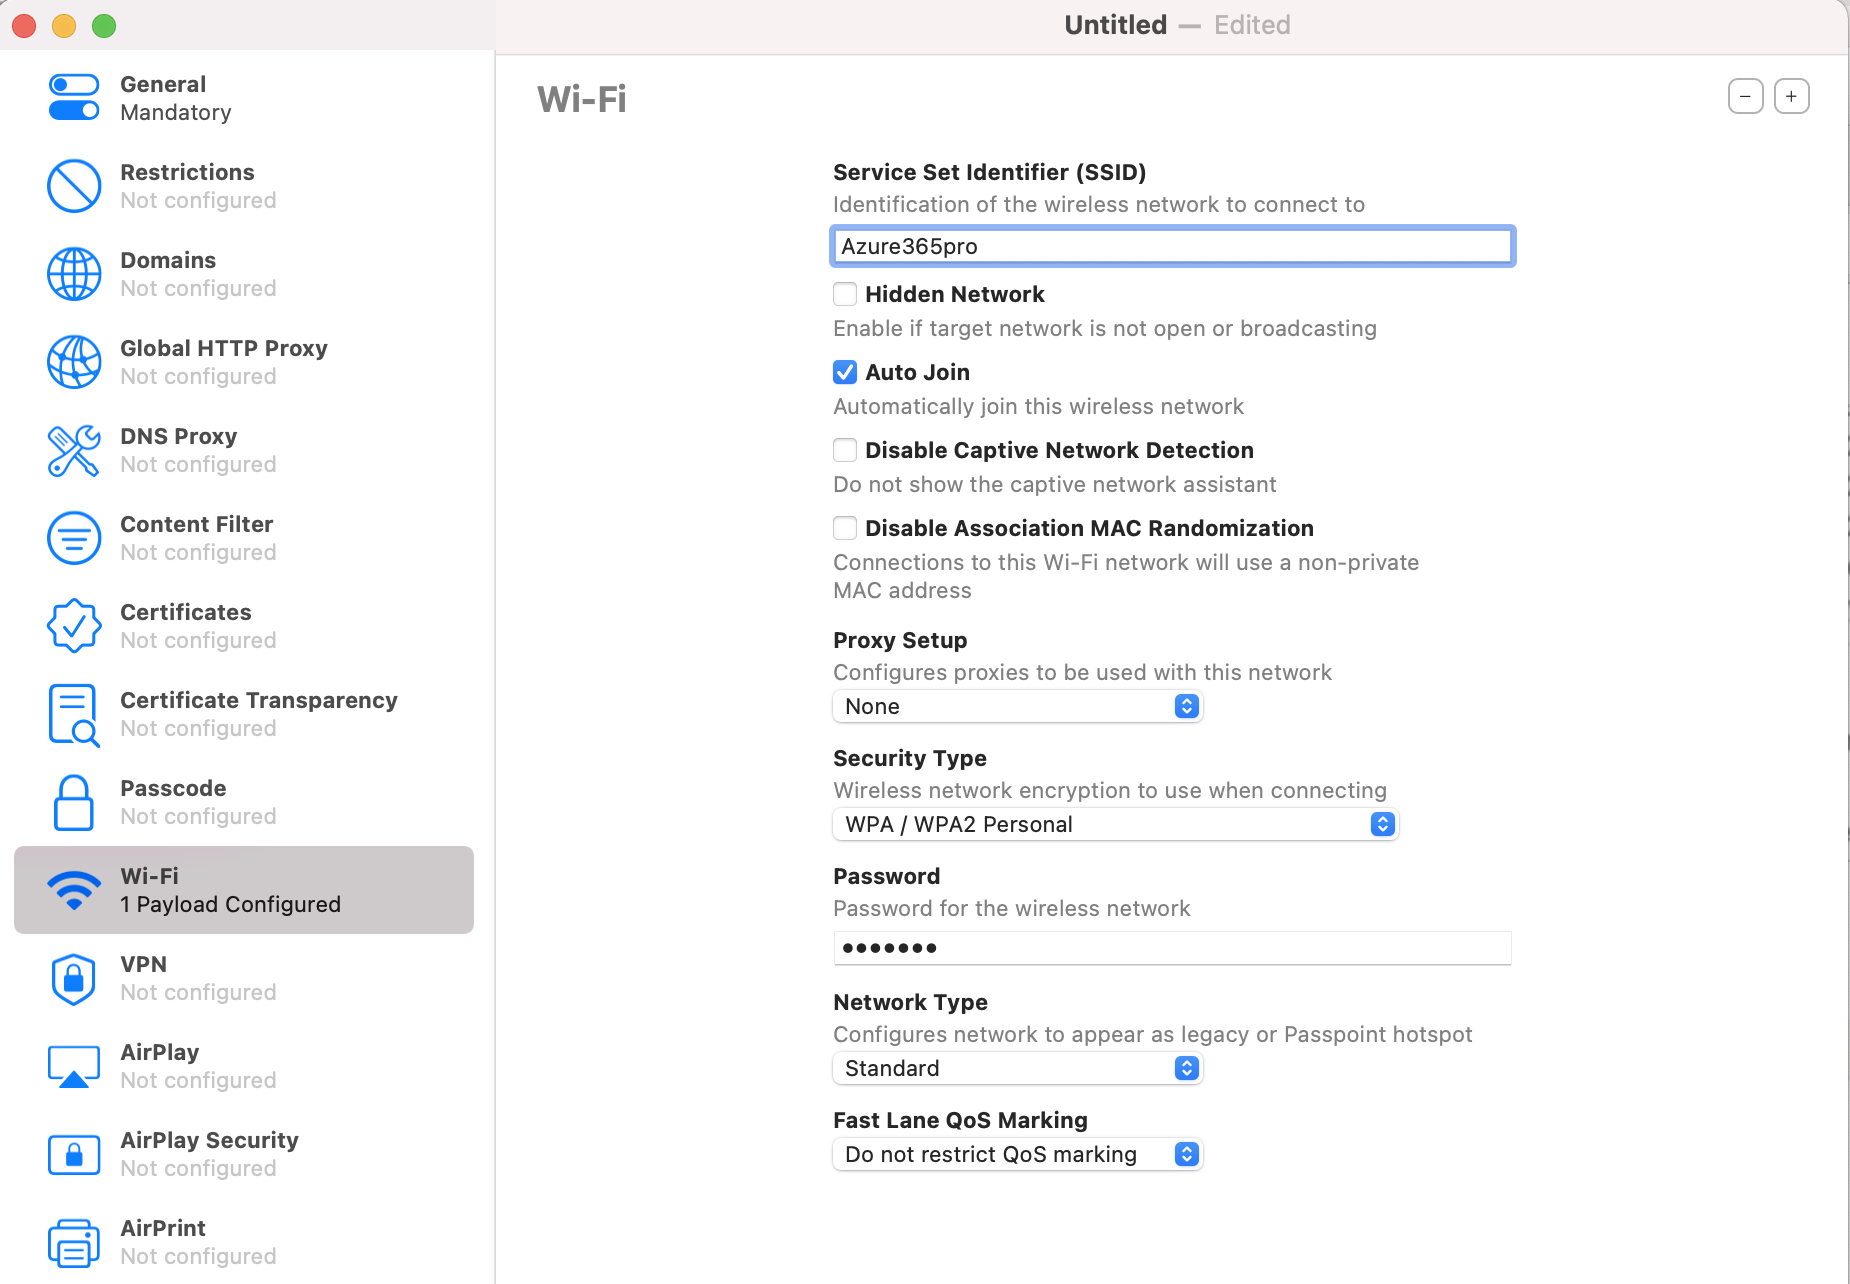Open the Proxy Setup dropdown
Viewport: 1850px width, 1284px height.
coord(1017,706)
